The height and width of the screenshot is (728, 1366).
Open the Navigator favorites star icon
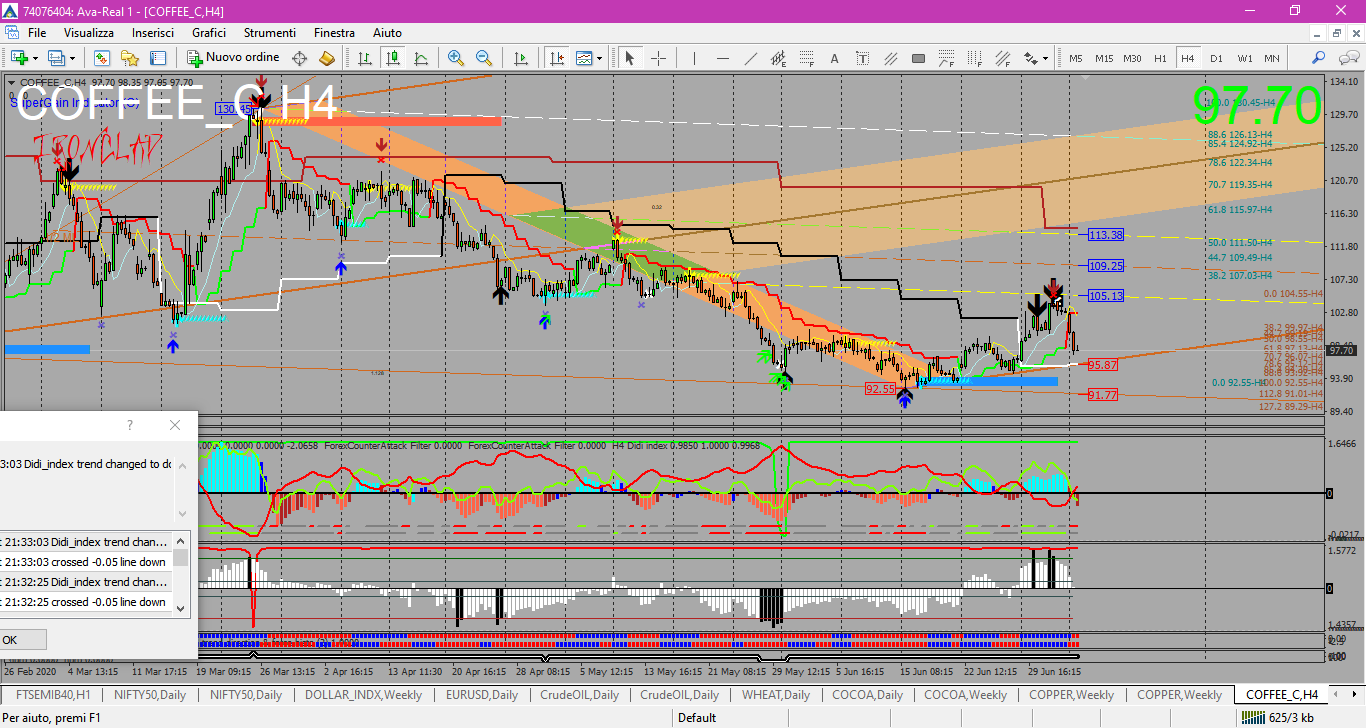click(x=130, y=58)
